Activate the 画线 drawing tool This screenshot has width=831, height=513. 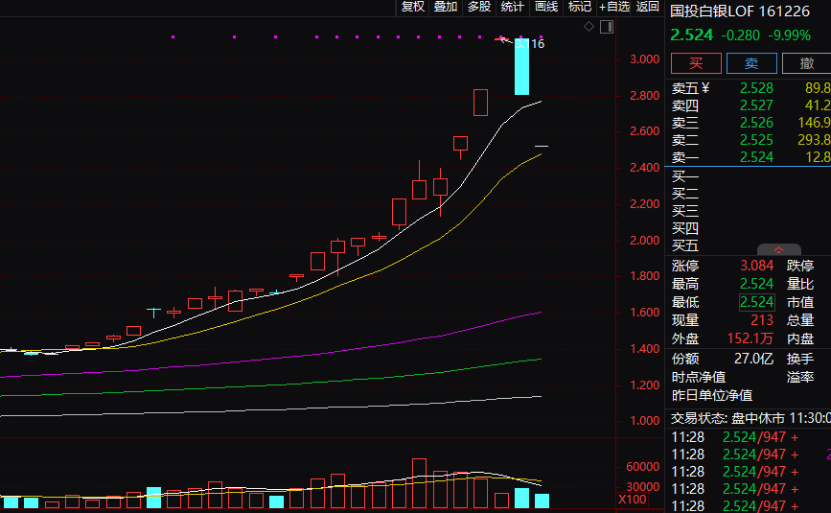546,7
